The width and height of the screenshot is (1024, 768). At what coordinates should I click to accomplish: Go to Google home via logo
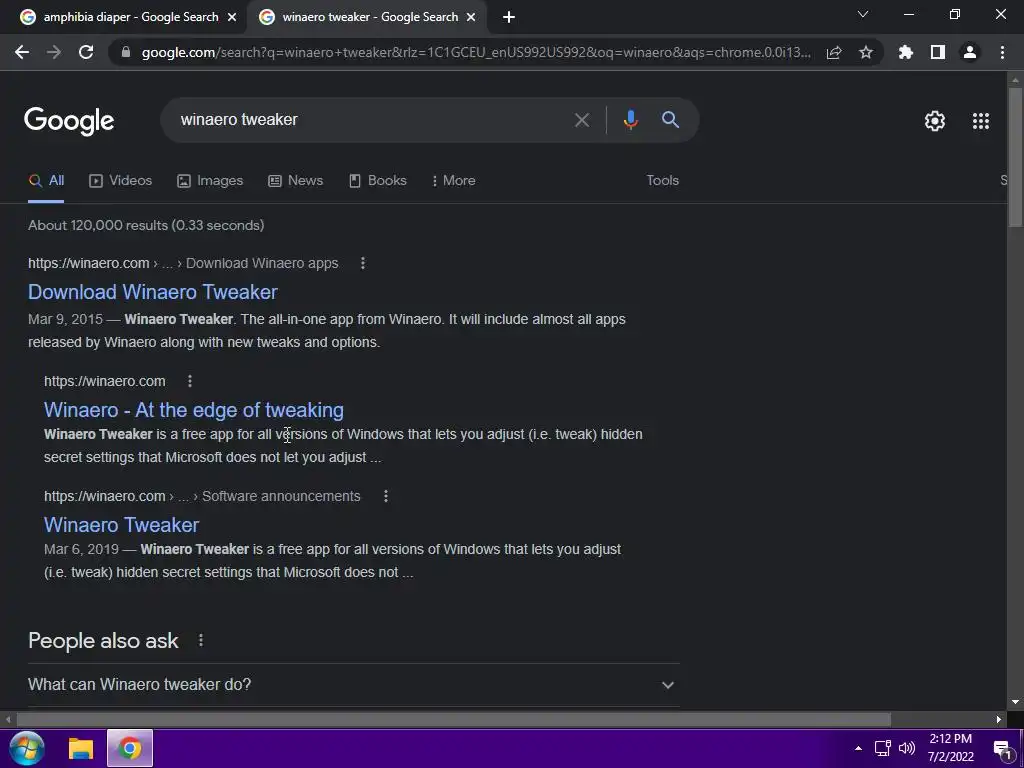(x=69, y=121)
